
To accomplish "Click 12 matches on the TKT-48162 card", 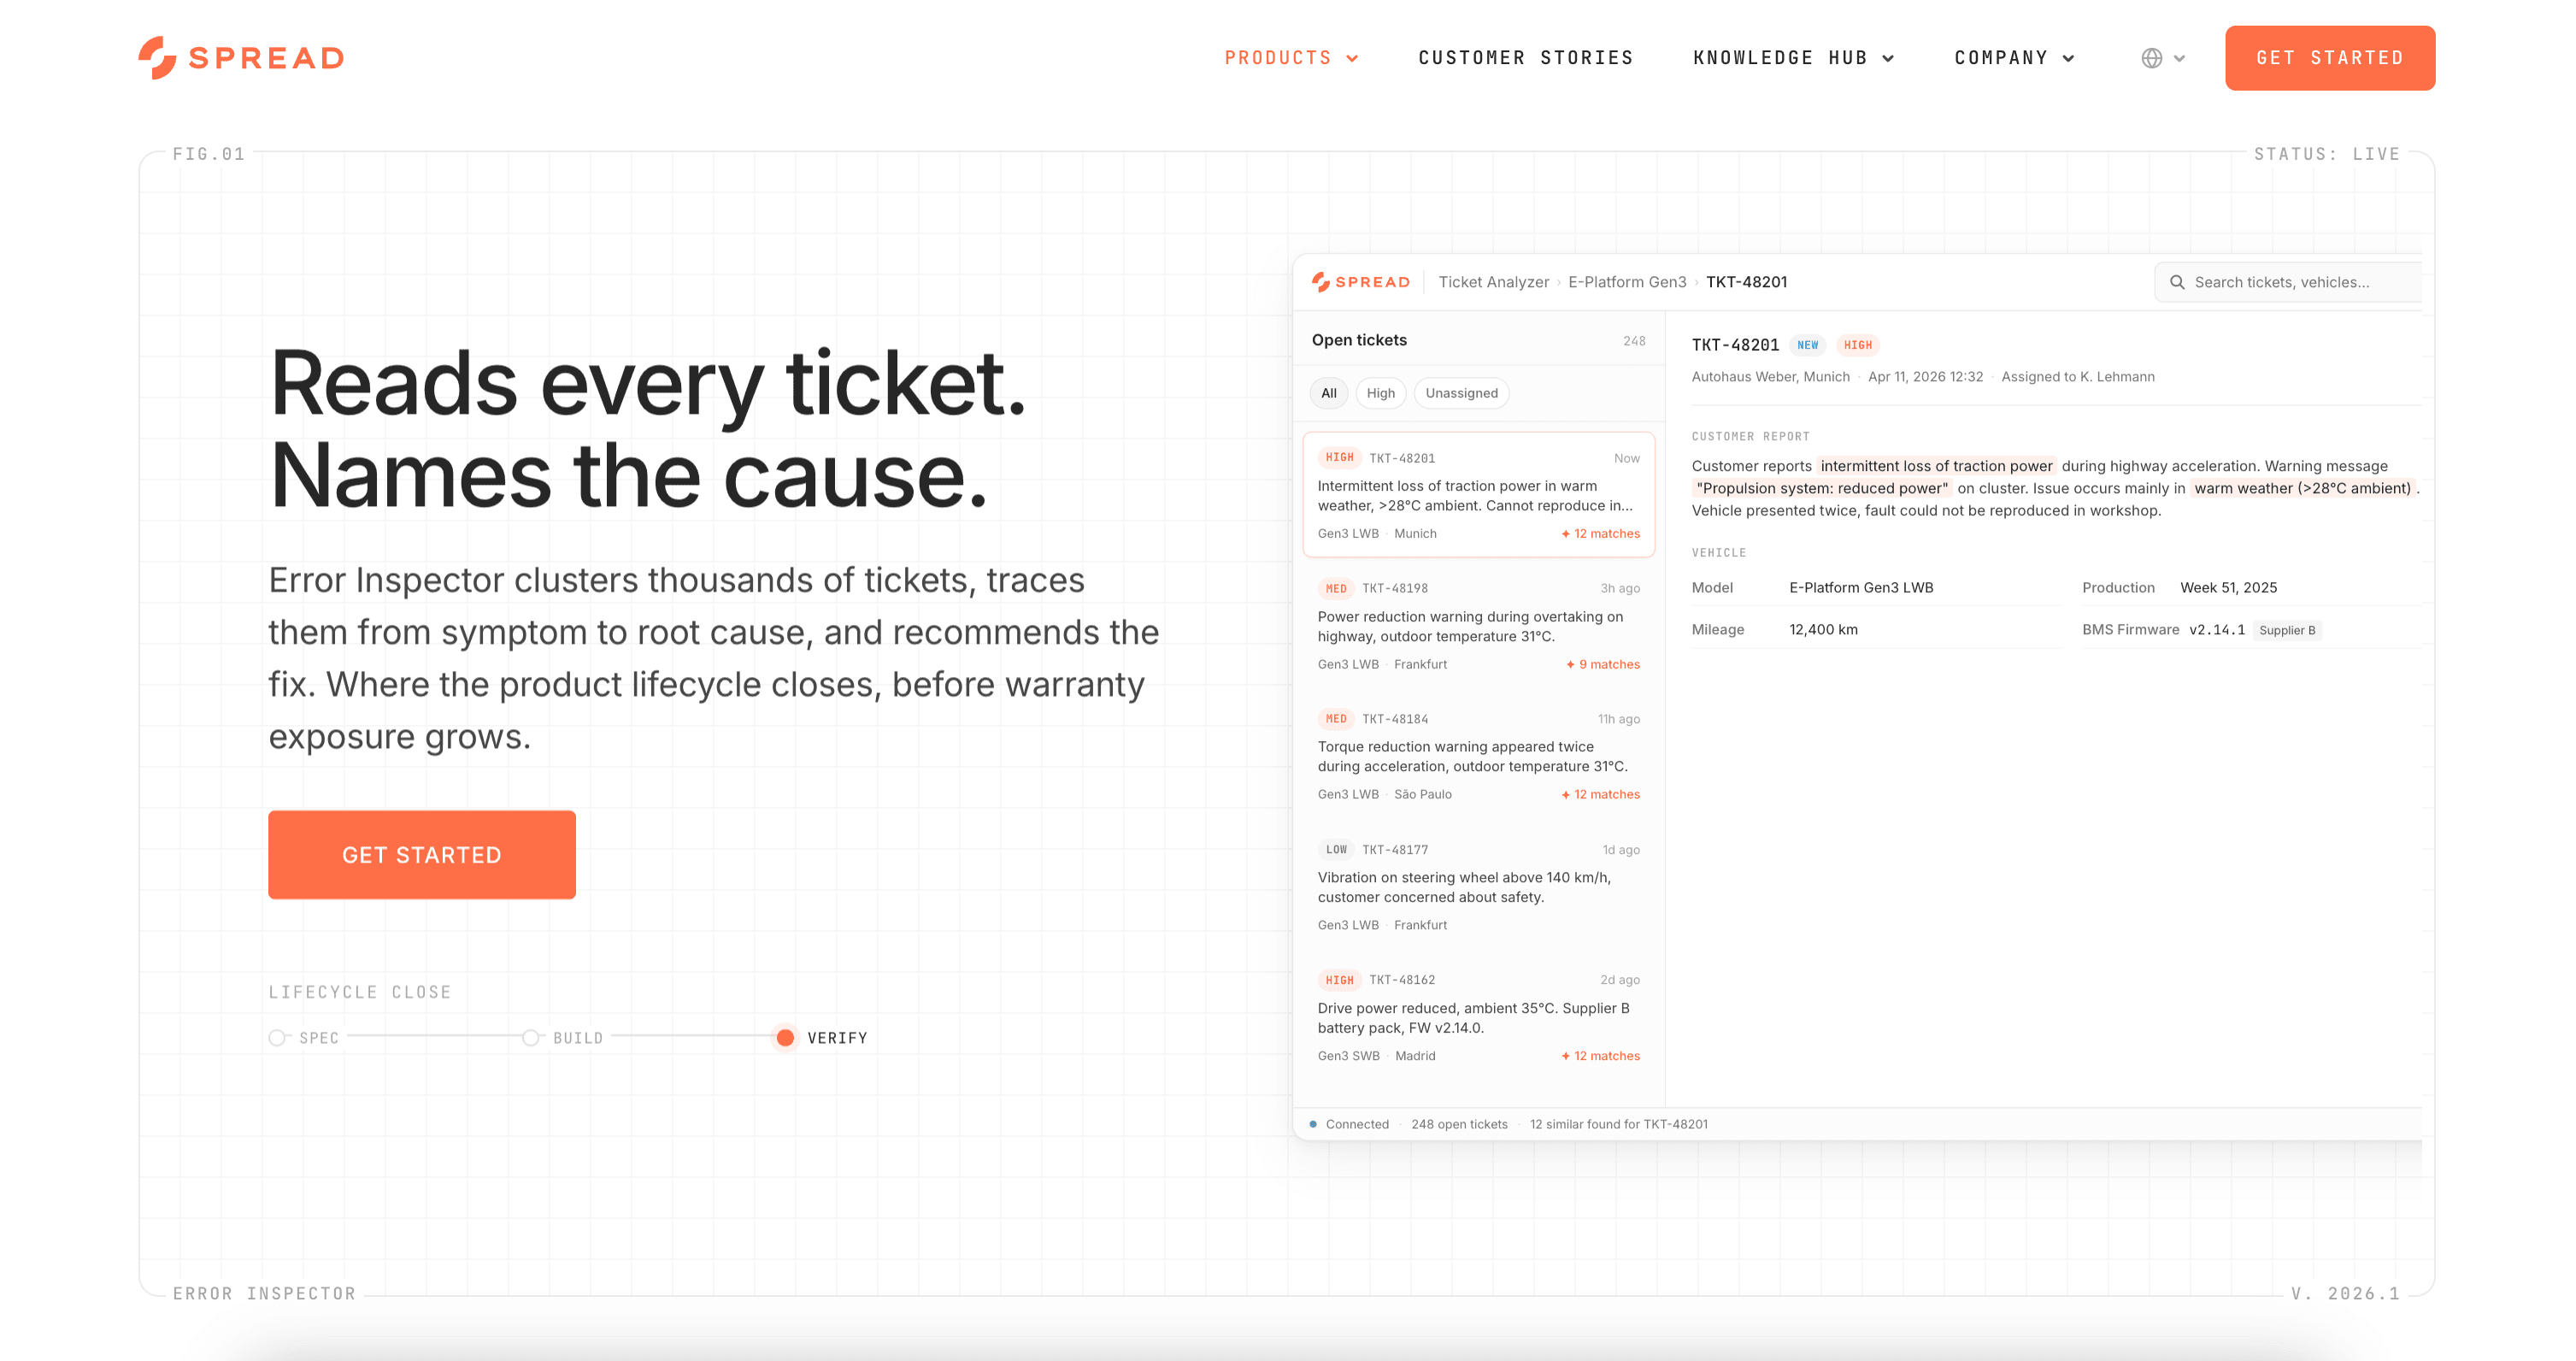I will point(1600,1056).
